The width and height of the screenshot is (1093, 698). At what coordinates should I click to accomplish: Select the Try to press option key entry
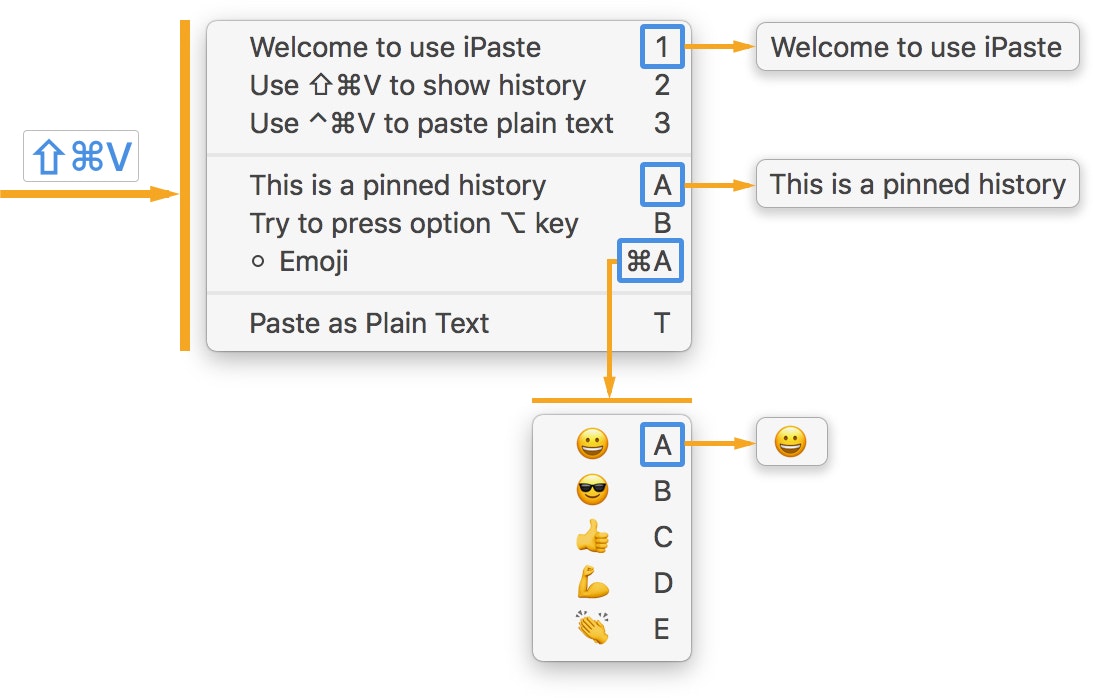click(414, 222)
